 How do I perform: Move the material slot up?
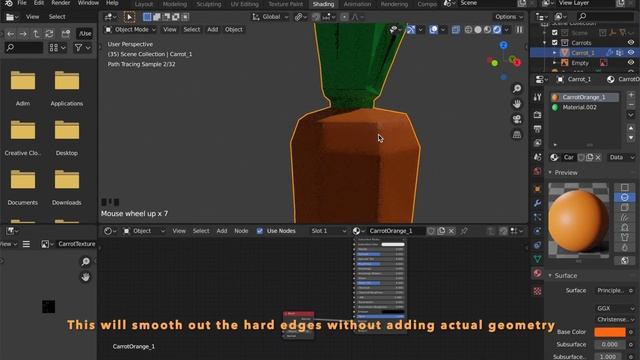631,128
